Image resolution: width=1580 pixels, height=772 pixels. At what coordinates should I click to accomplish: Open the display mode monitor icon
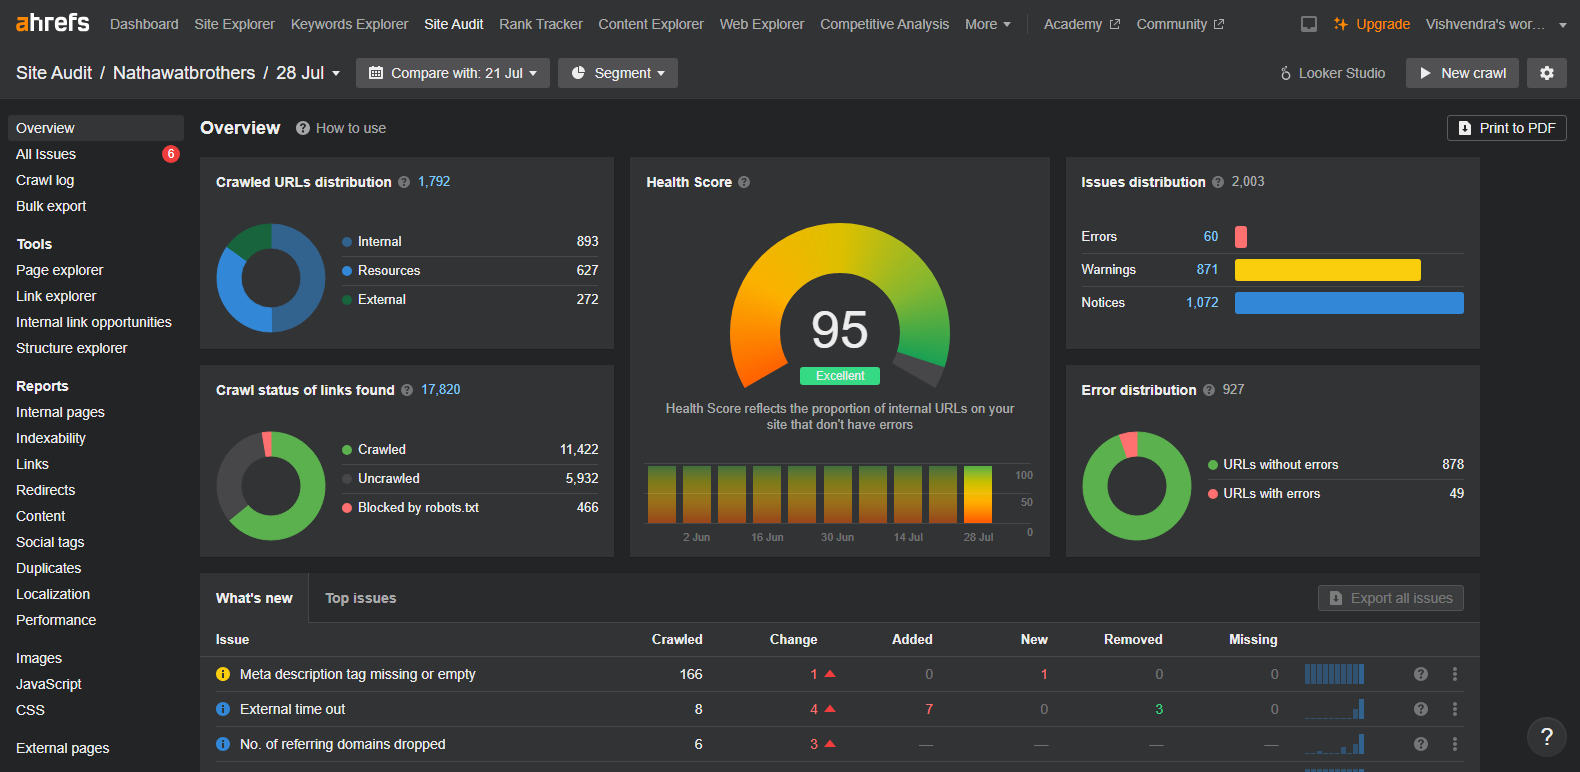[1308, 24]
